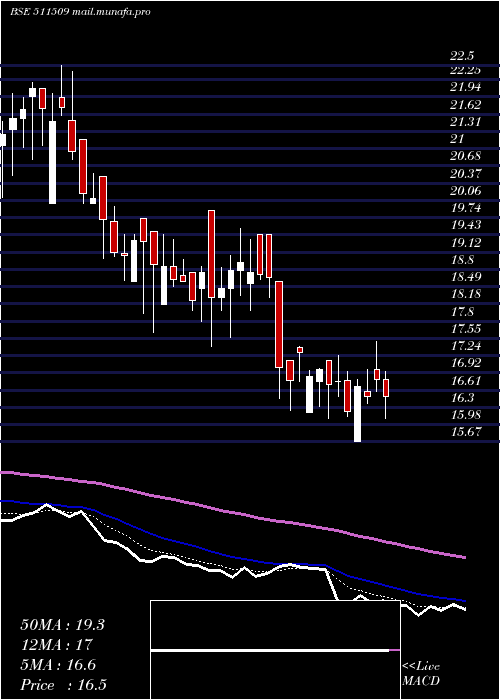Click the 20.37 price axis label
Screen dimensions: 500x700
tap(465, 173)
